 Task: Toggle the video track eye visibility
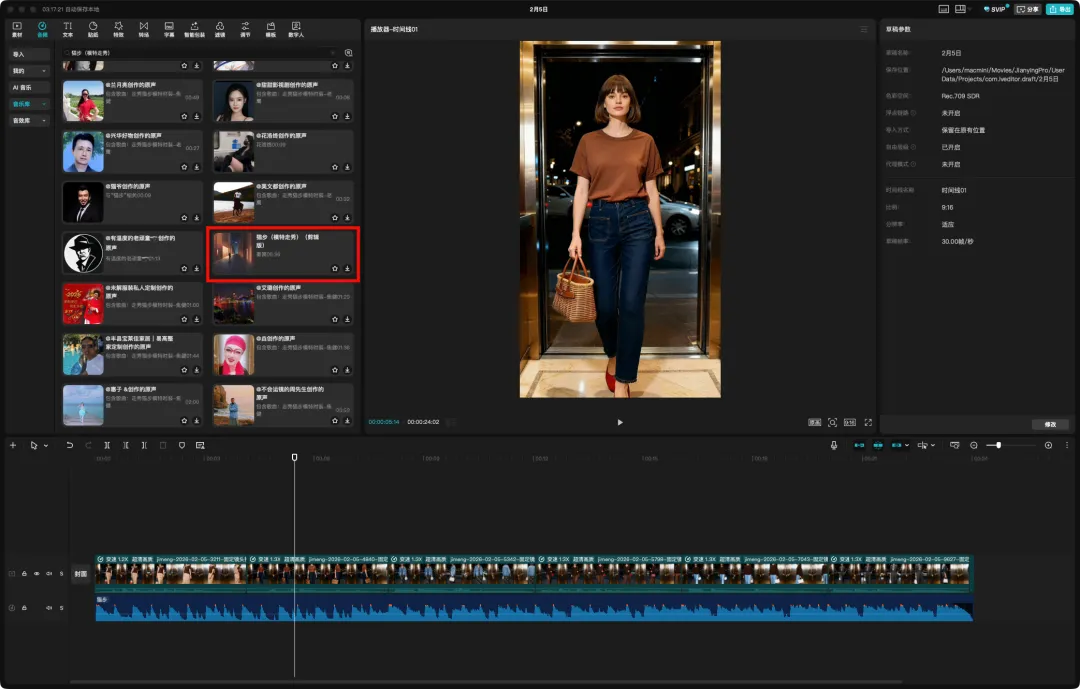[37, 574]
